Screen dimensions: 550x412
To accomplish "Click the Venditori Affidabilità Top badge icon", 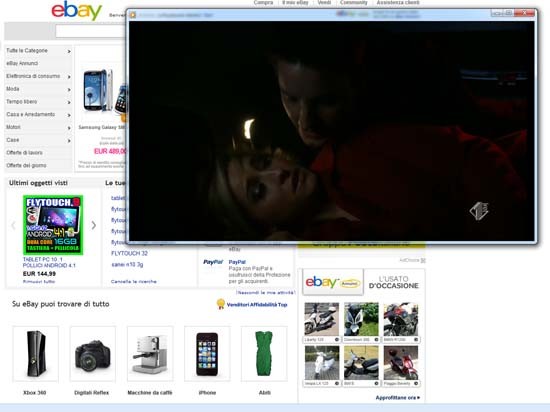I will [221, 304].
